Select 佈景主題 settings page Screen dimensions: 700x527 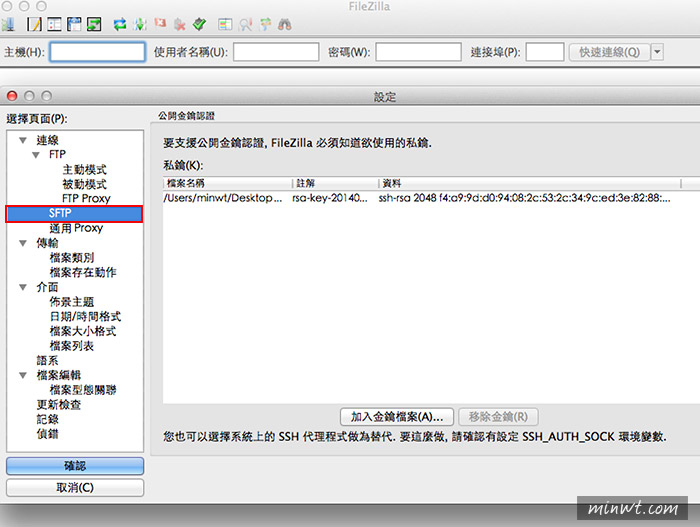tap(72, 302)
